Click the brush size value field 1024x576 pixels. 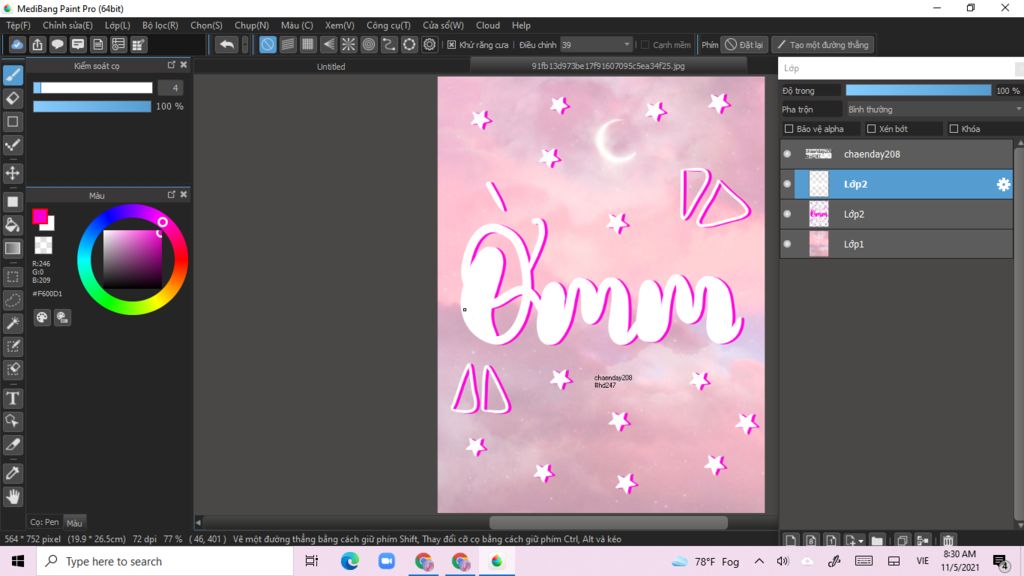coord(170,88)
